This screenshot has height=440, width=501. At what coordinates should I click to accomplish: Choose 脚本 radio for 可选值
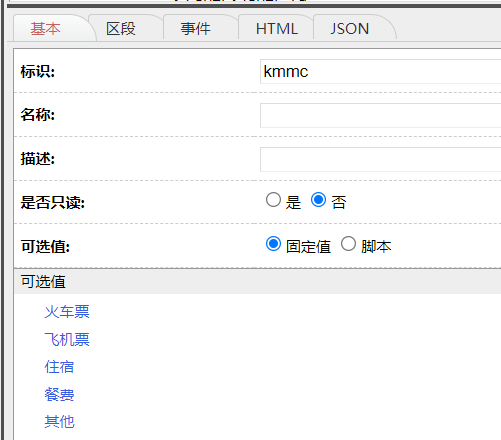pyautogui.click(x=348, y=244)
